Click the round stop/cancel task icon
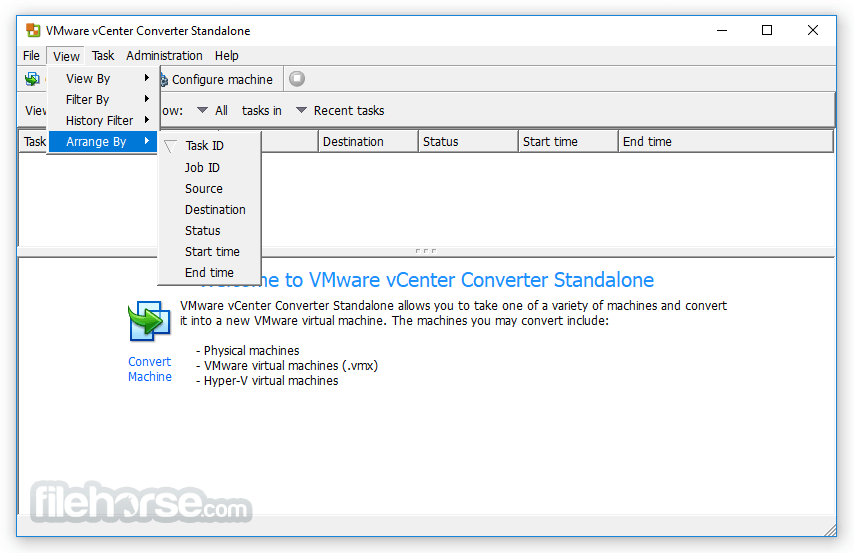Viewport: 854px width, 553px height. (x=297, y=79)
